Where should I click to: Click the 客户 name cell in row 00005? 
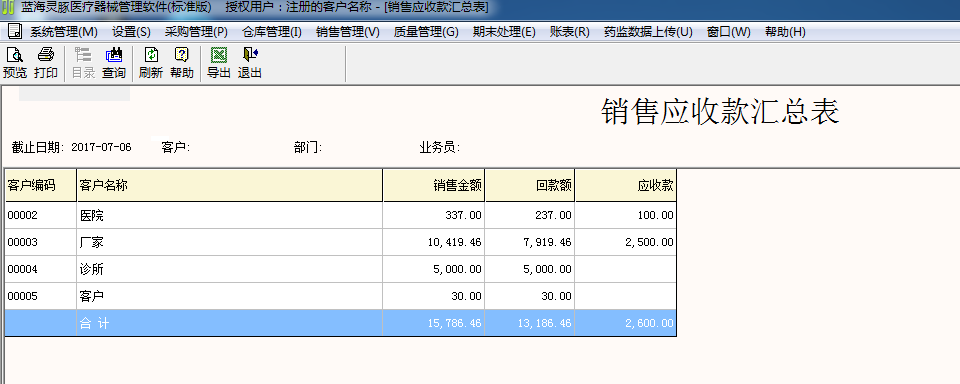[x=230, y=296]
